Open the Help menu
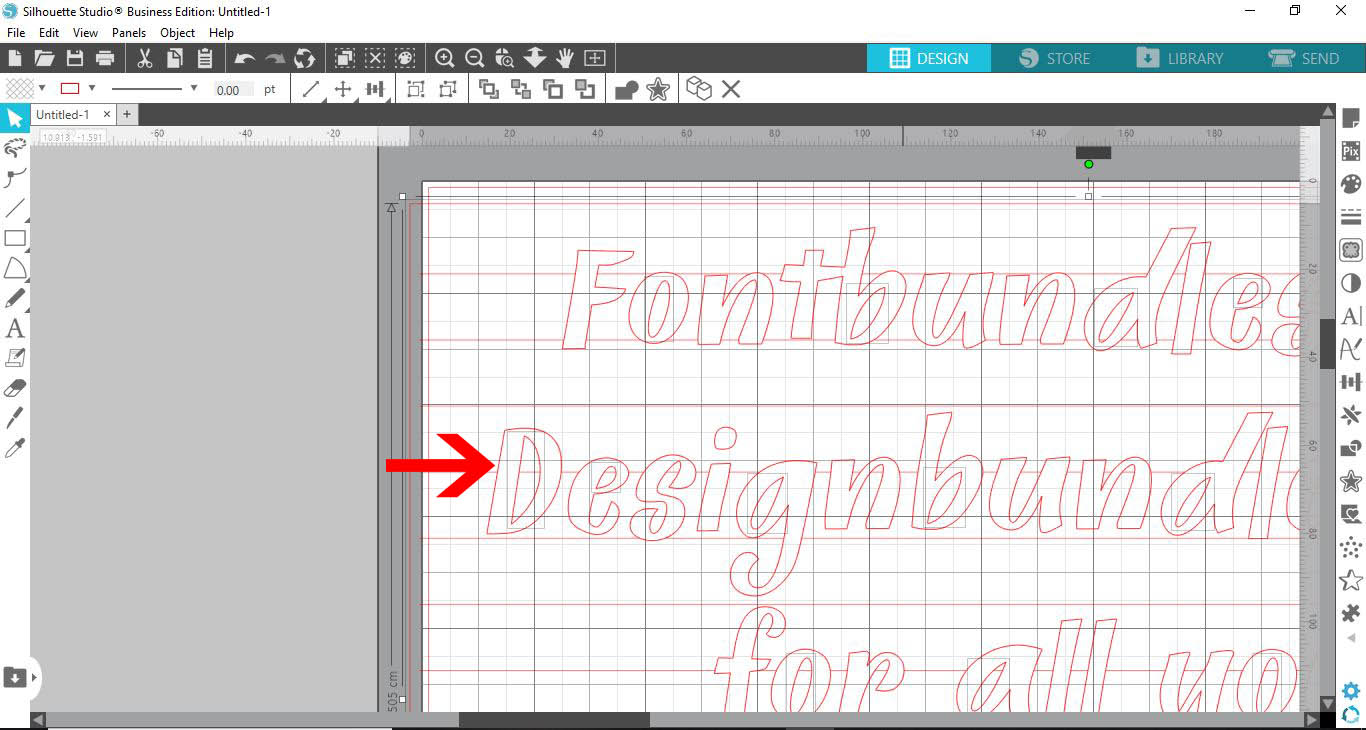This screenshot has width=1366, height=730. tap(221, 33)
